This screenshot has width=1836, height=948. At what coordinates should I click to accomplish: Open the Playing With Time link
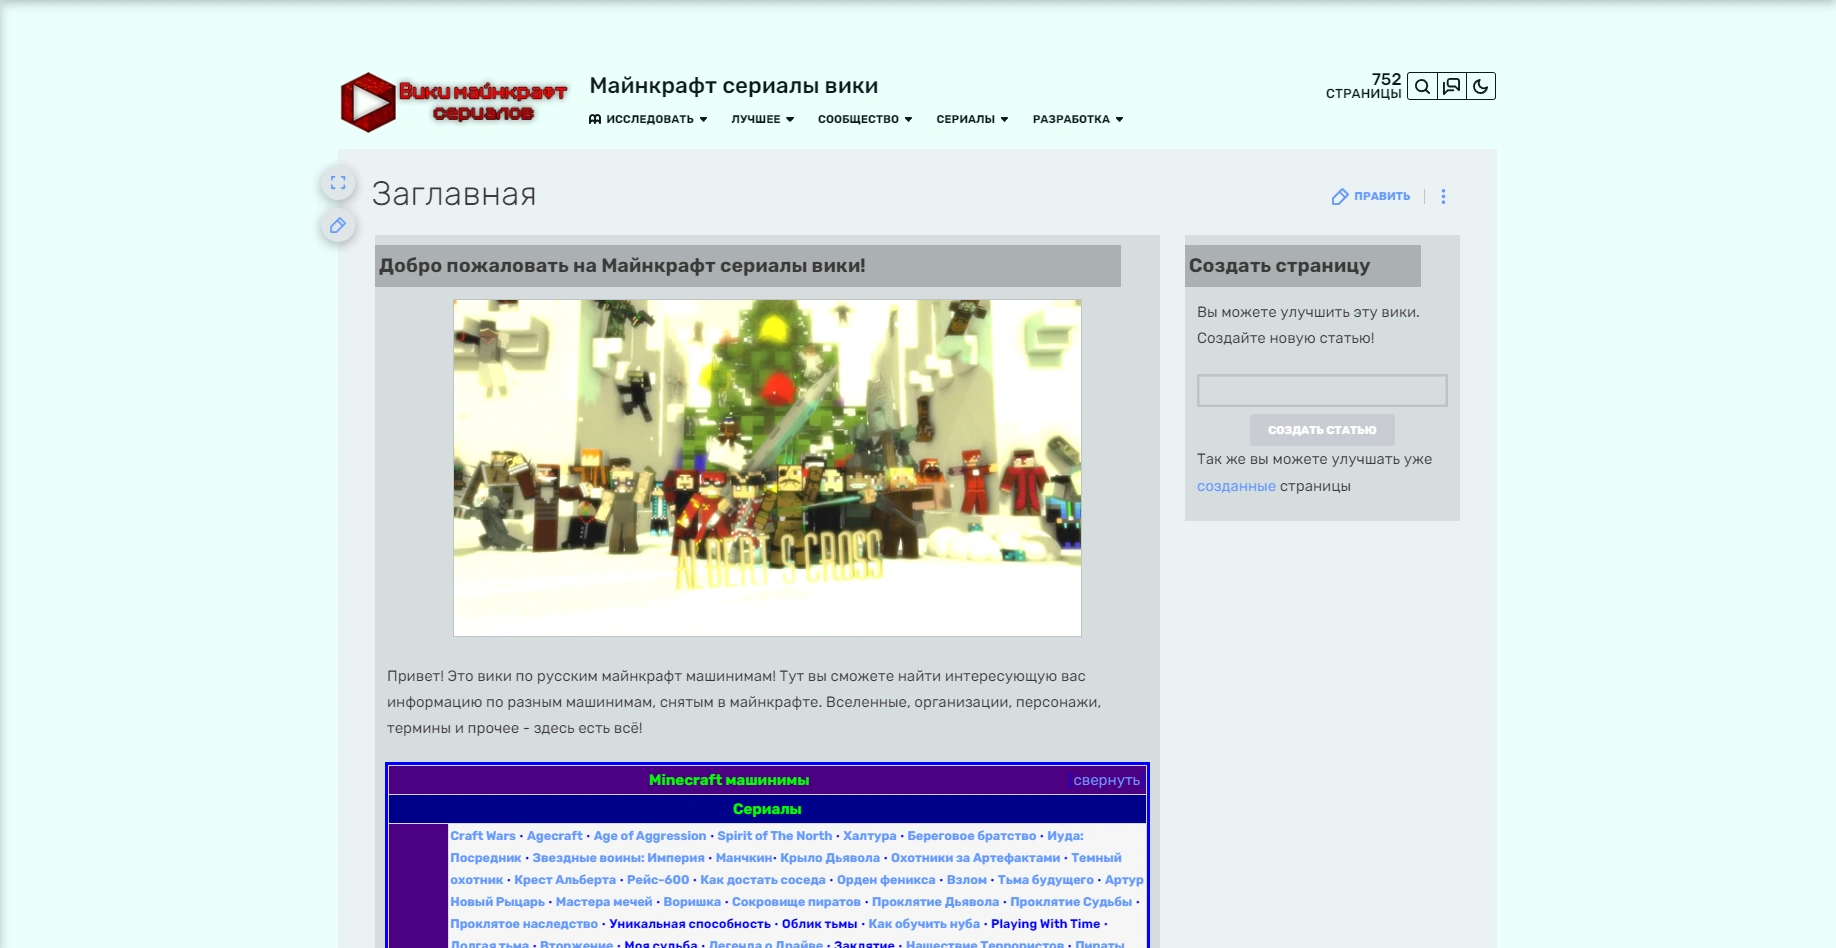[x=1045, y=924]
